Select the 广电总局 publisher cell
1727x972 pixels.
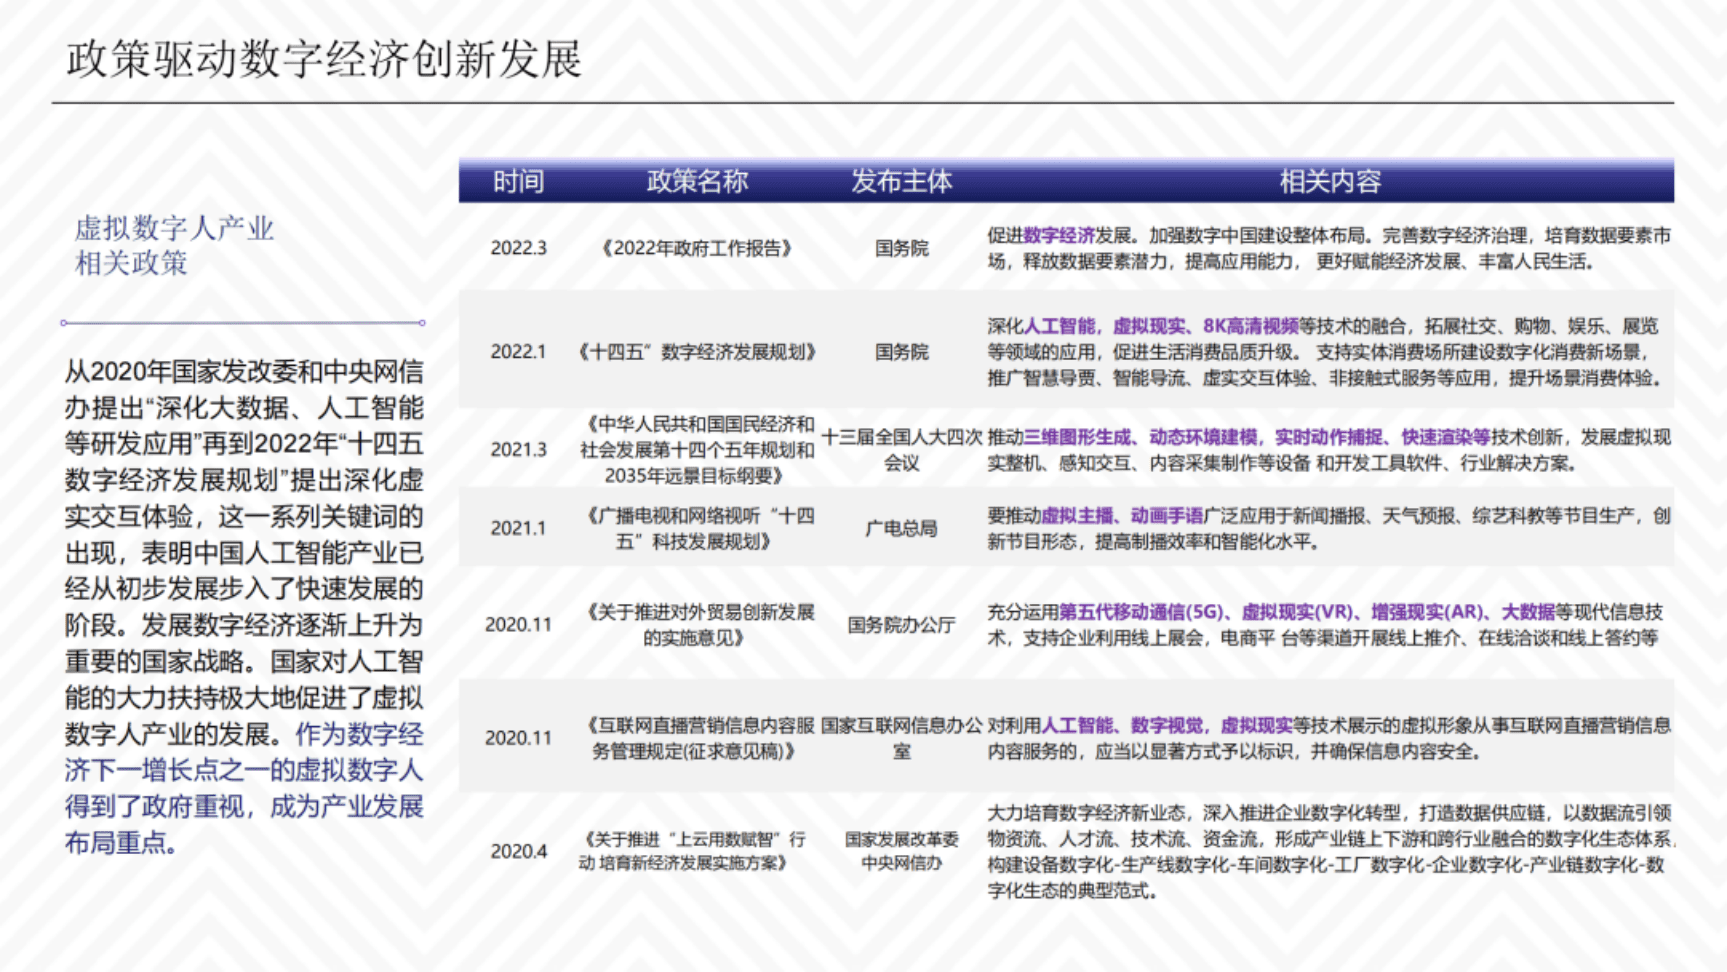[x=901, y=527]
